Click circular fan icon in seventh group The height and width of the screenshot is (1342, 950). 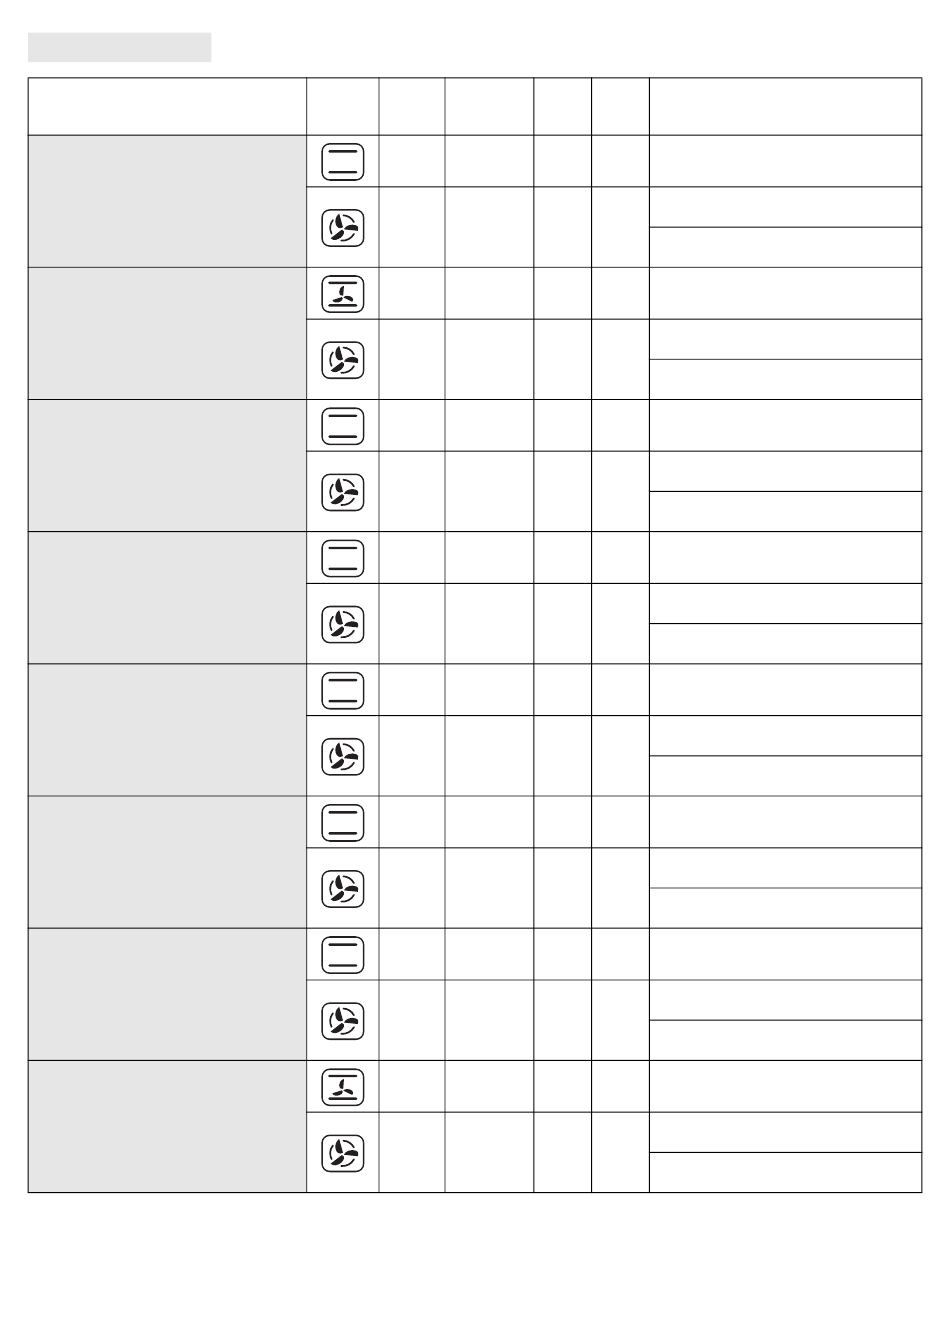(x=343, y=1020)
